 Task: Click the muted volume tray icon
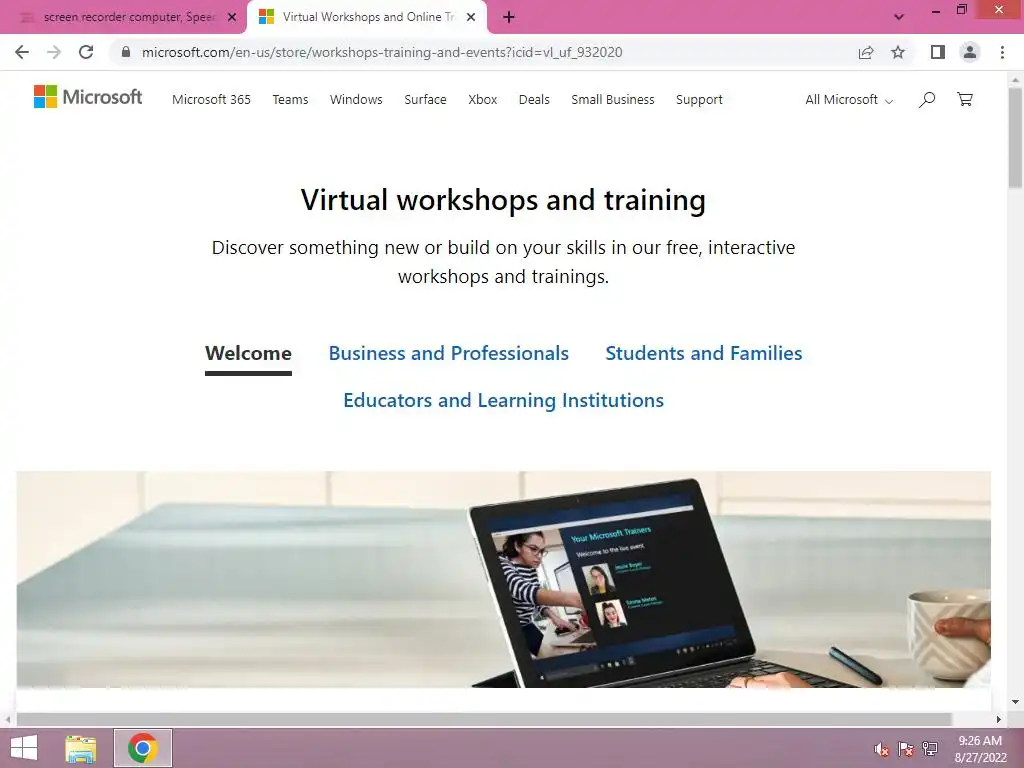tap(882, 749)
